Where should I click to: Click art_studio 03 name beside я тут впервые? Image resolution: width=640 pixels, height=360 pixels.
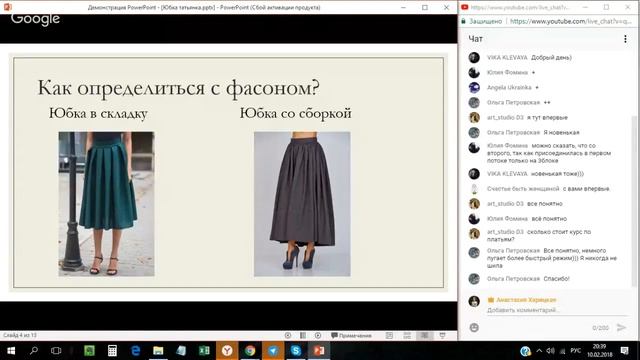click(x=505, y=118)
